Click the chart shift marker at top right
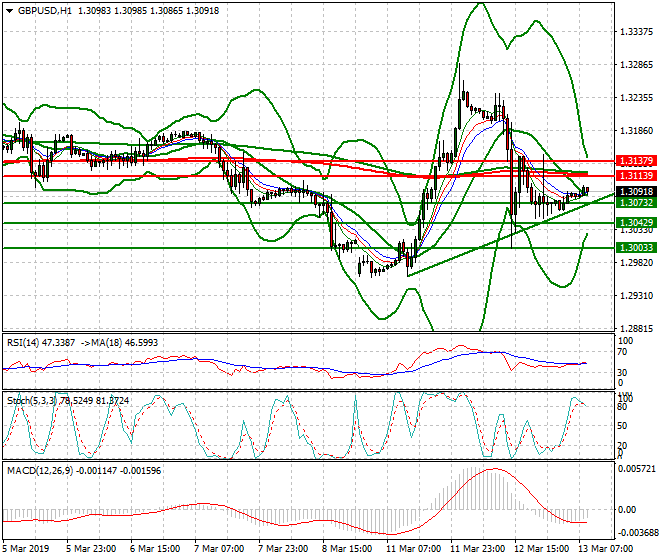Image resolution: width=660 pixels, height=560 pixels. pos(601,7)
